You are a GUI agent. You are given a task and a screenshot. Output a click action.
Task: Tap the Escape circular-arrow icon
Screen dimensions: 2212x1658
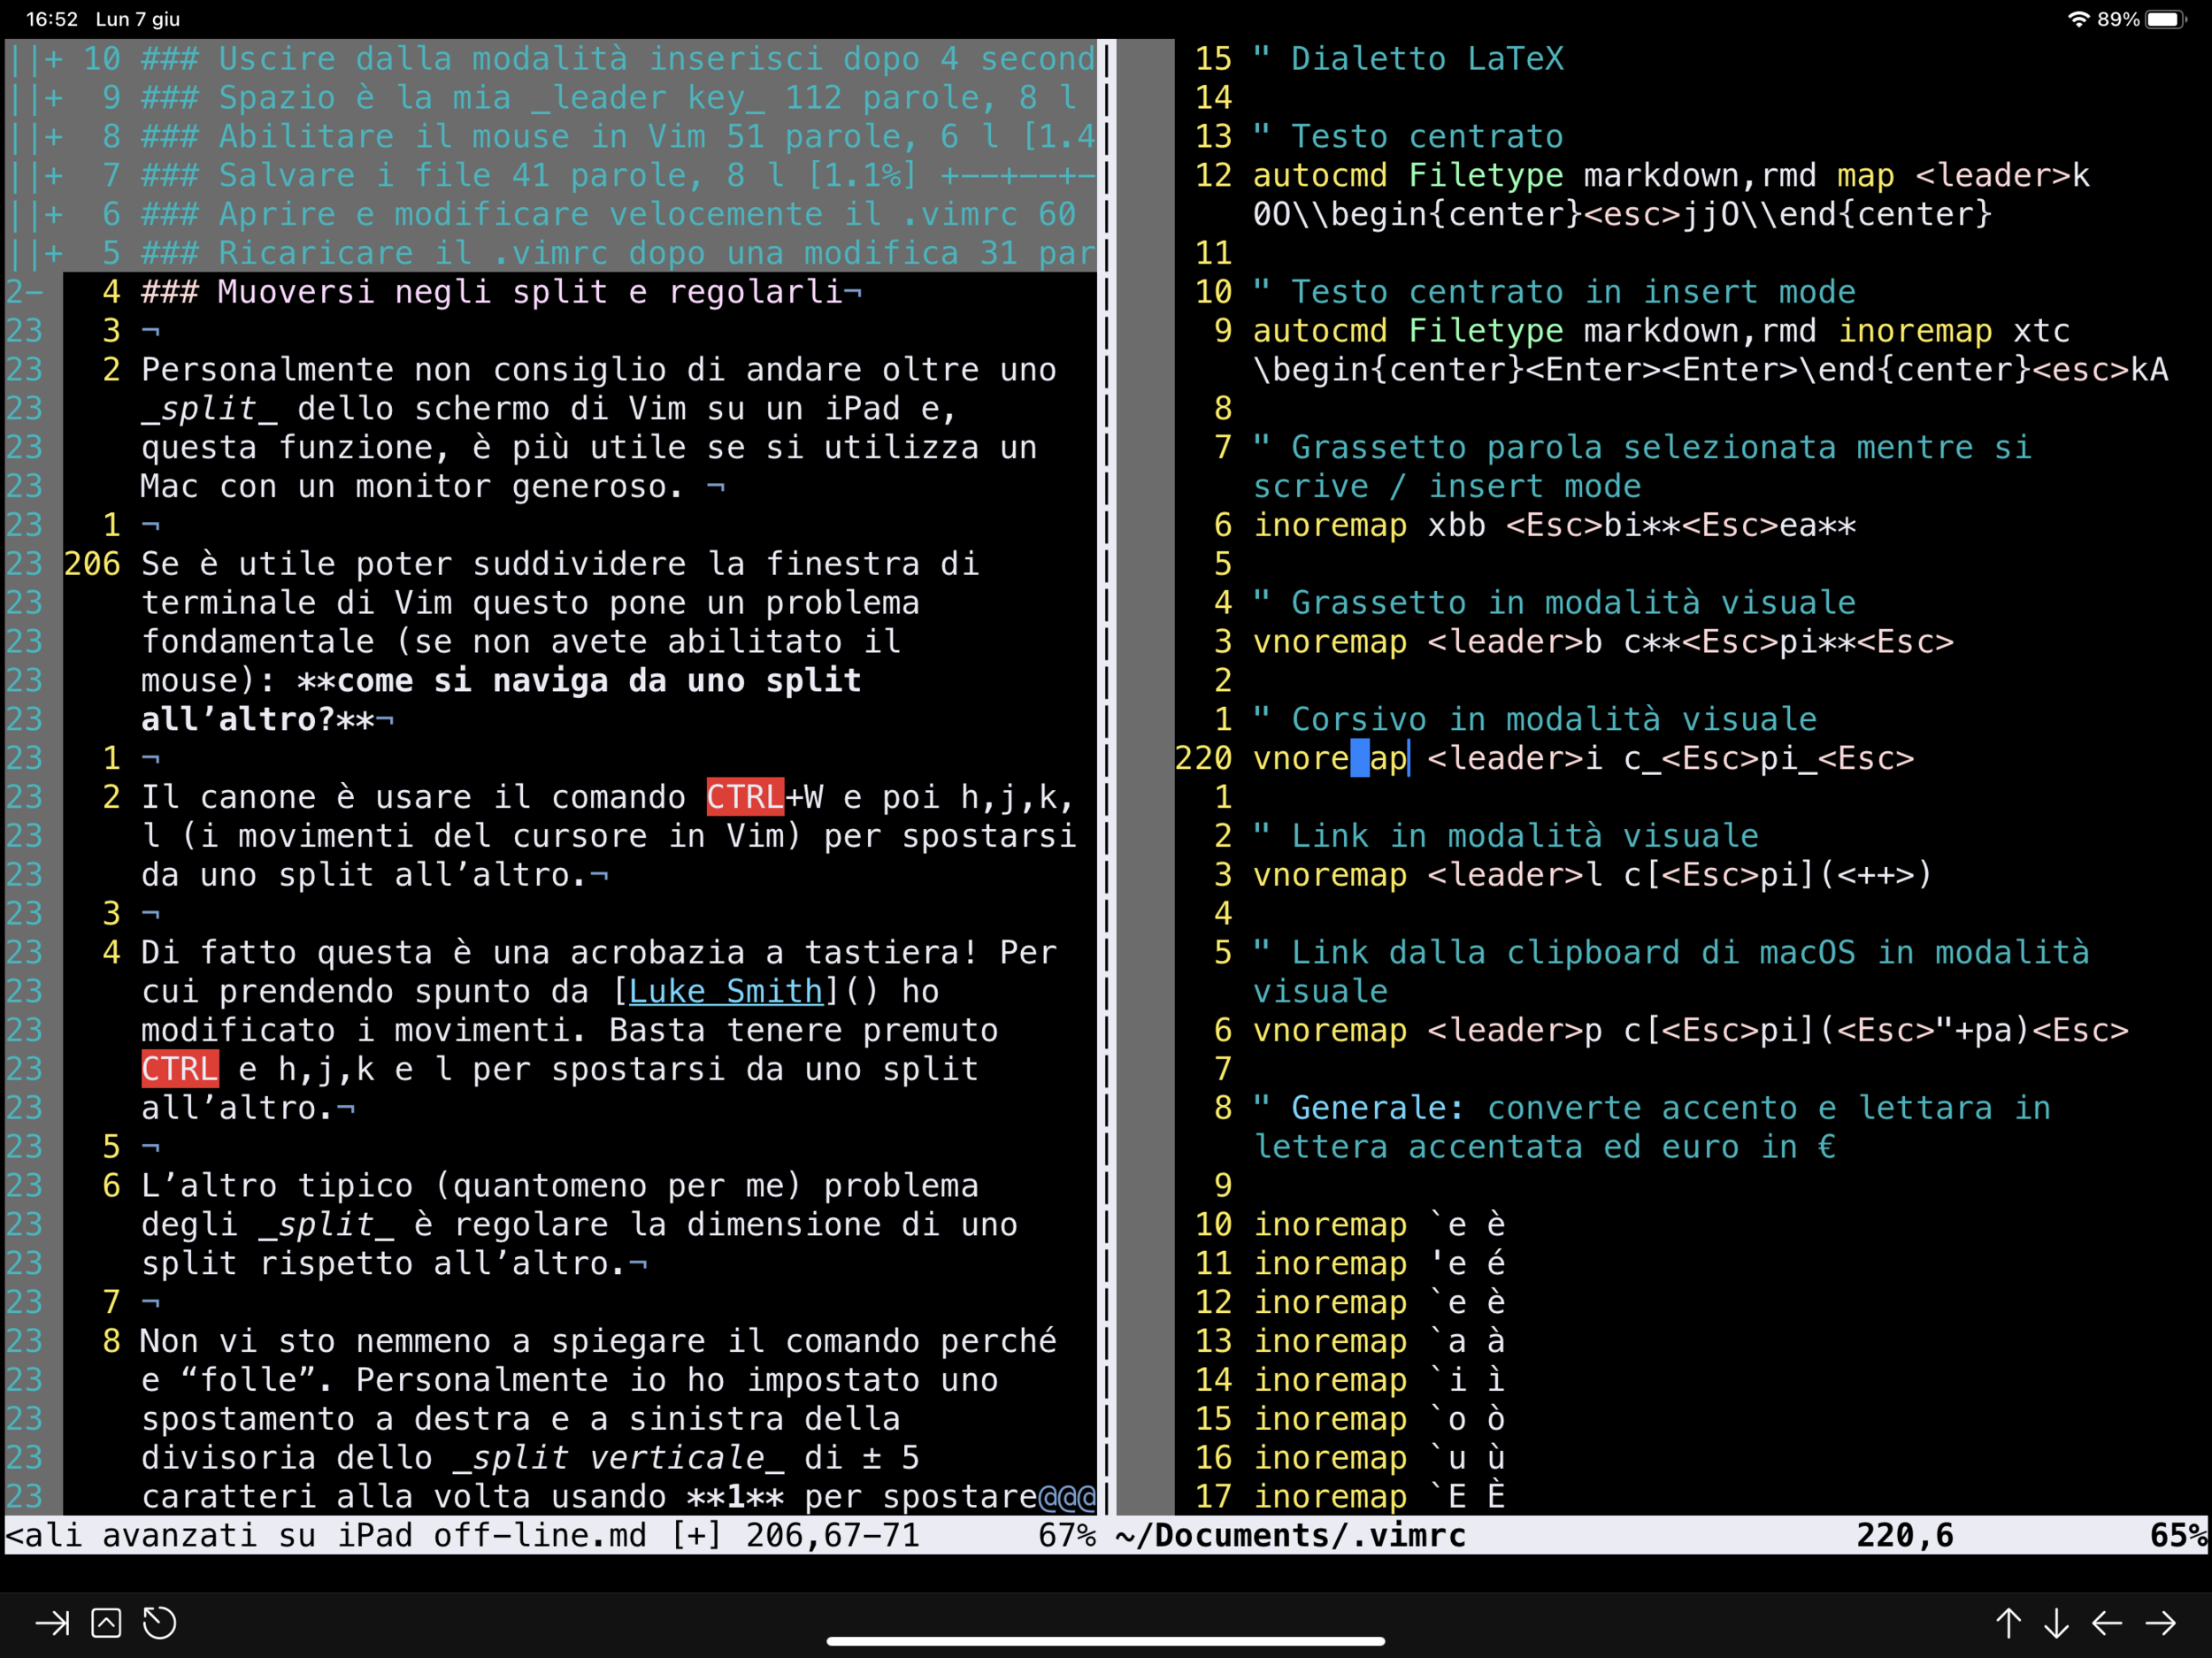(x=159, y=1623)
